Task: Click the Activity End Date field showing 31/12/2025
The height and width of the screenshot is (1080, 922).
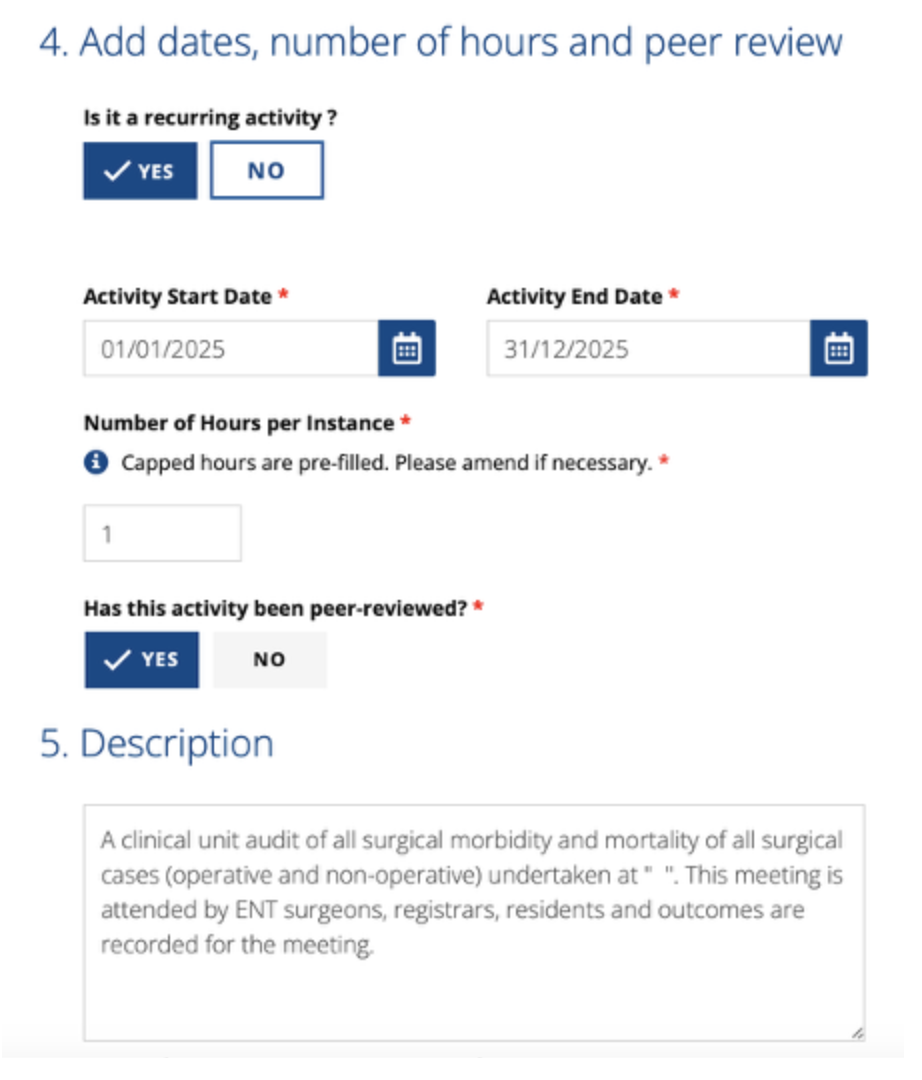Action: point(647,349)
